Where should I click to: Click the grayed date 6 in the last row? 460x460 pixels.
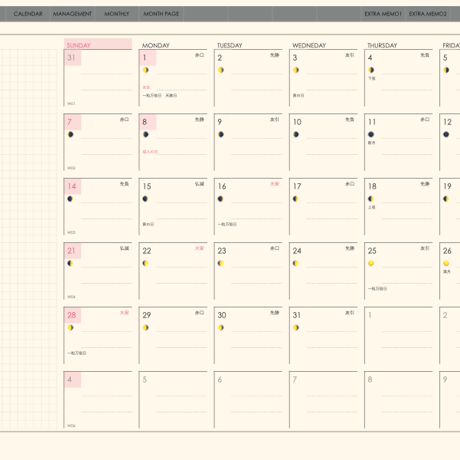(x=220, y=379)
